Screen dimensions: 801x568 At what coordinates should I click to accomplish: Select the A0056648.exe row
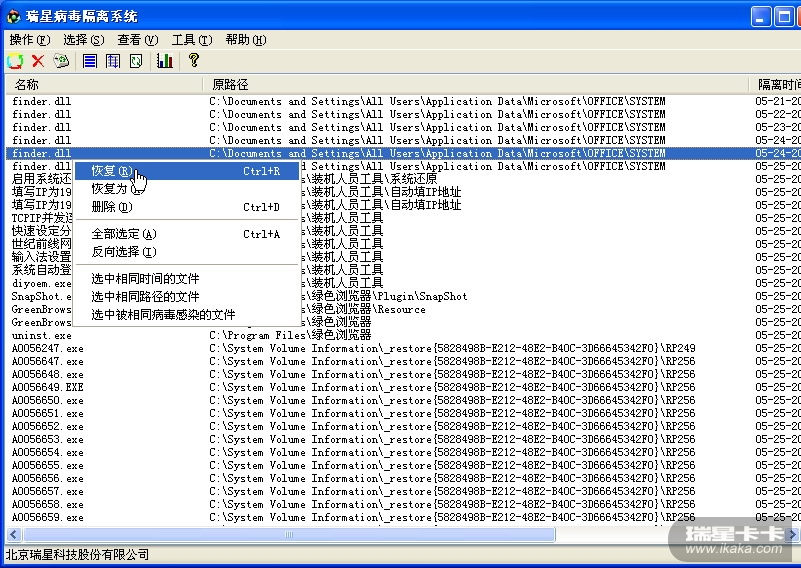pos(403,374)
